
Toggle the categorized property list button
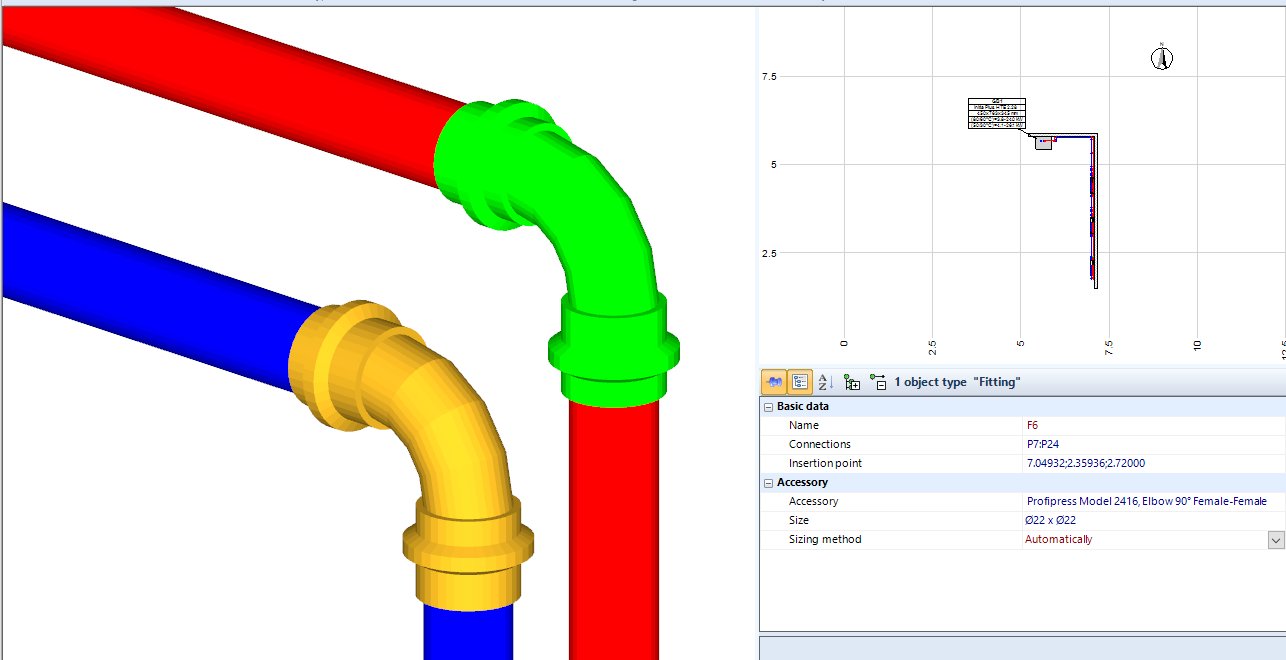pos(800,382)
